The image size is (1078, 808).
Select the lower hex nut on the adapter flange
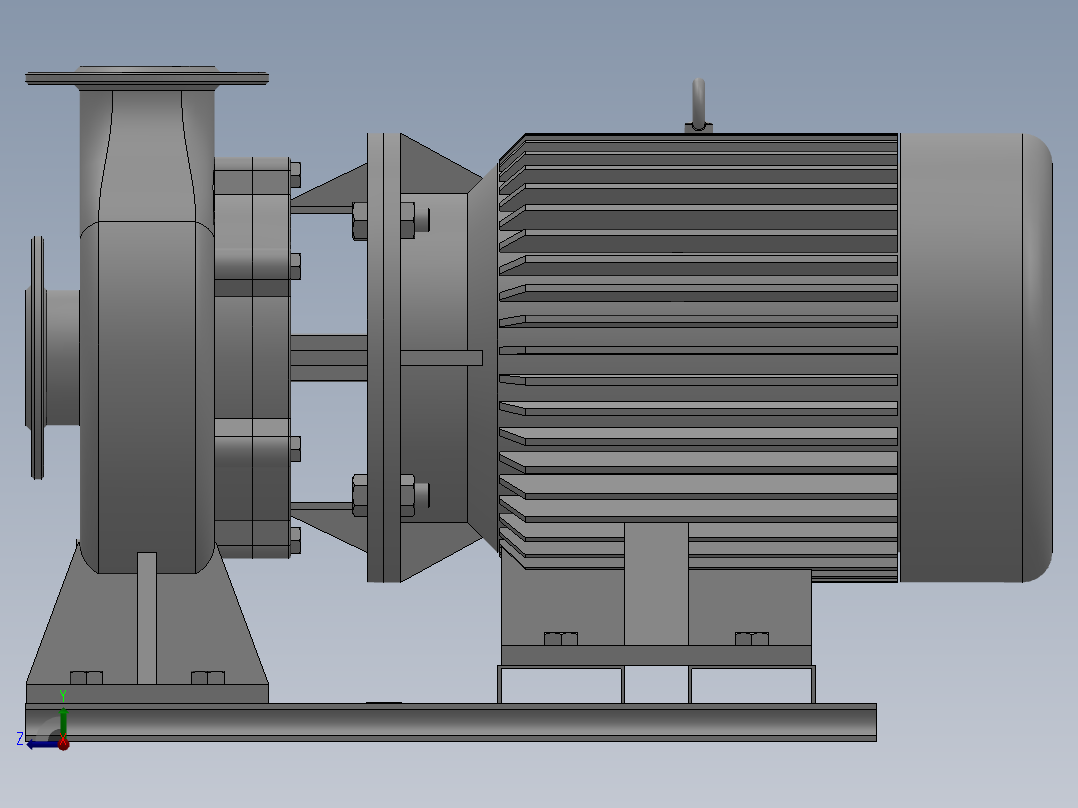click(360, 494)
